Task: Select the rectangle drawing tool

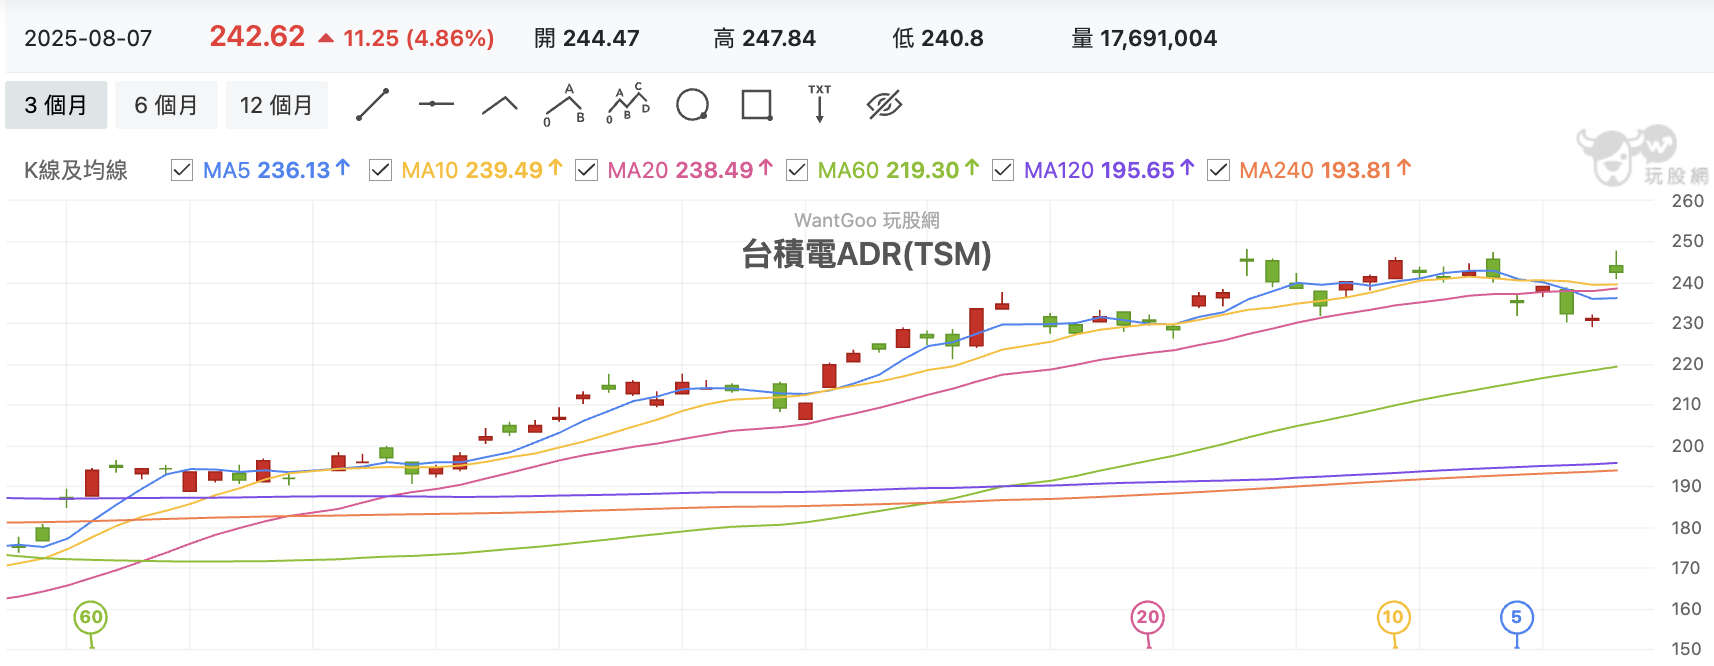Action: (757, 105)
